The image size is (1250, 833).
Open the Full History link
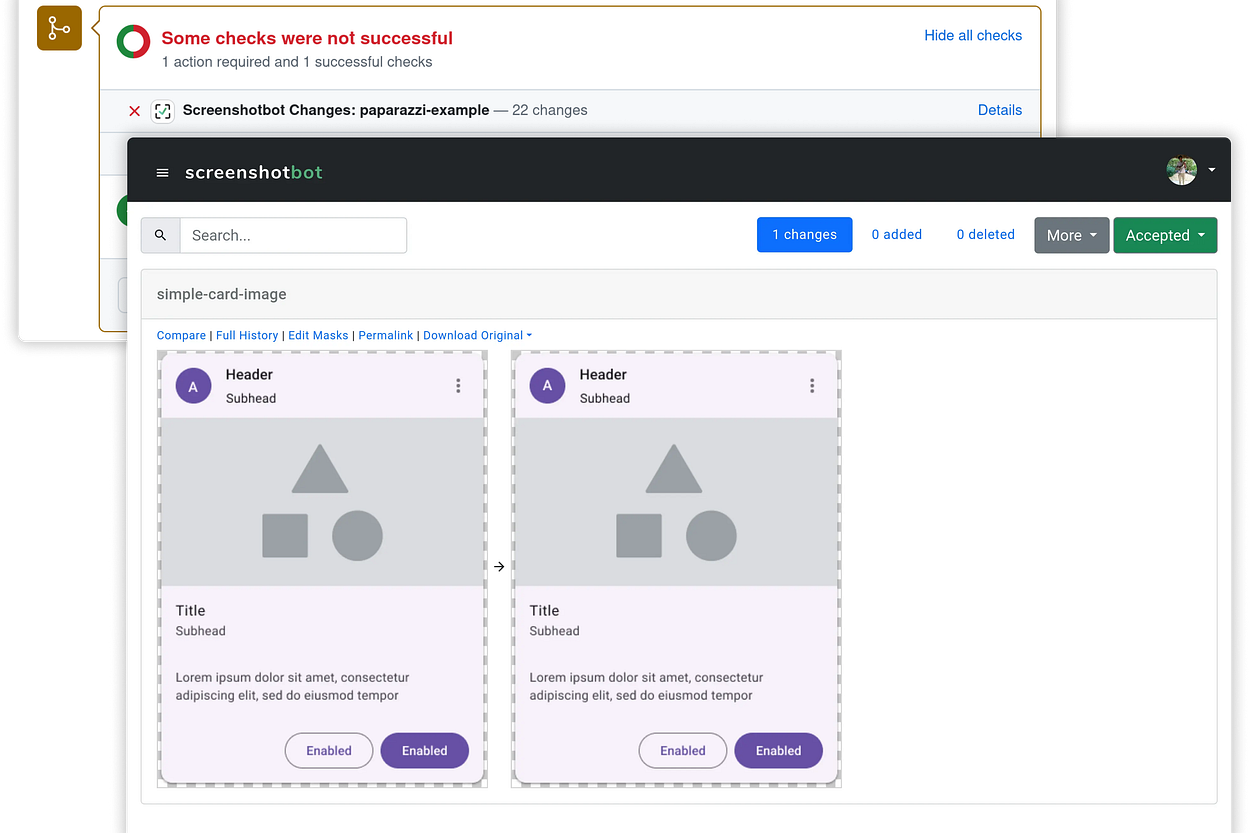pos(247,336)
